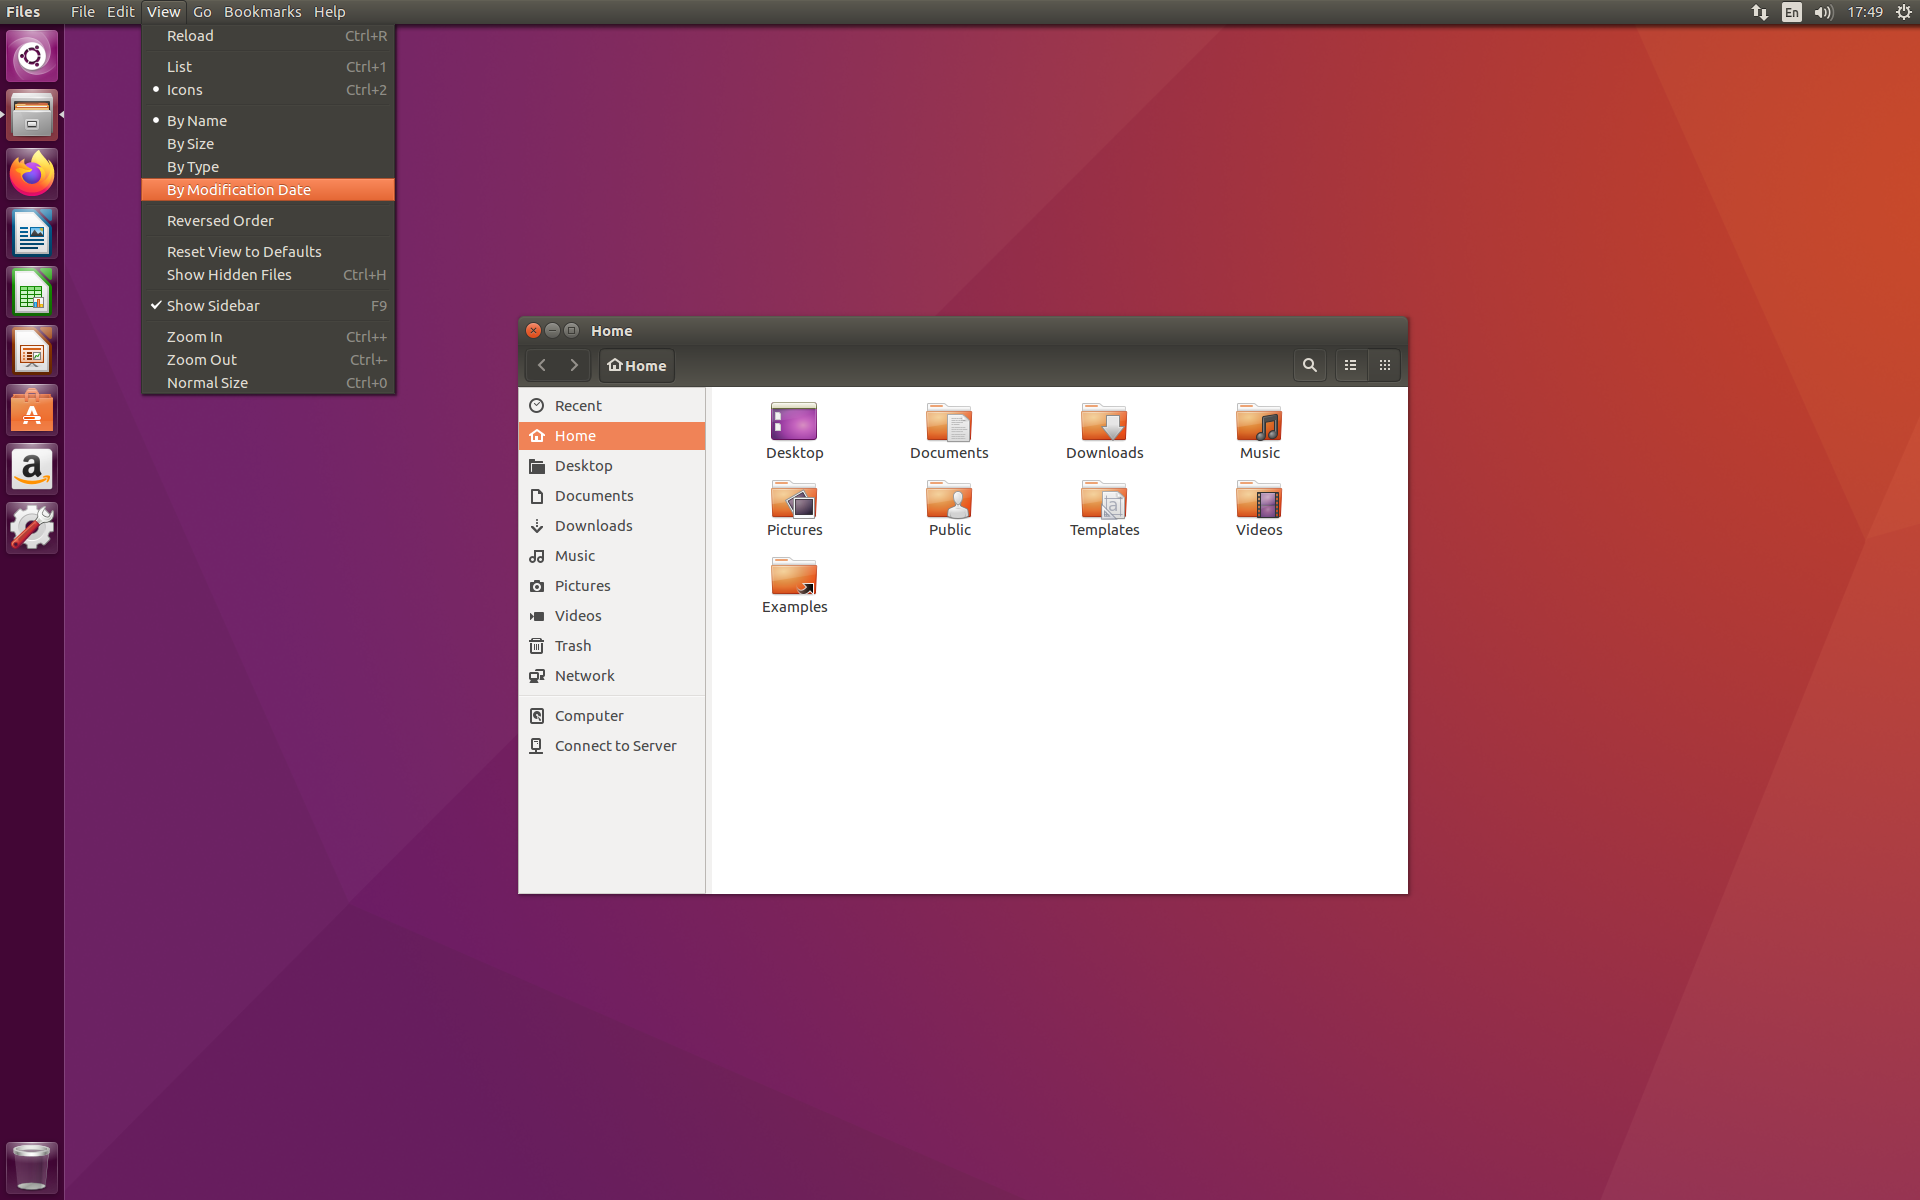Click the forward navigation arrow

point(574,365)
